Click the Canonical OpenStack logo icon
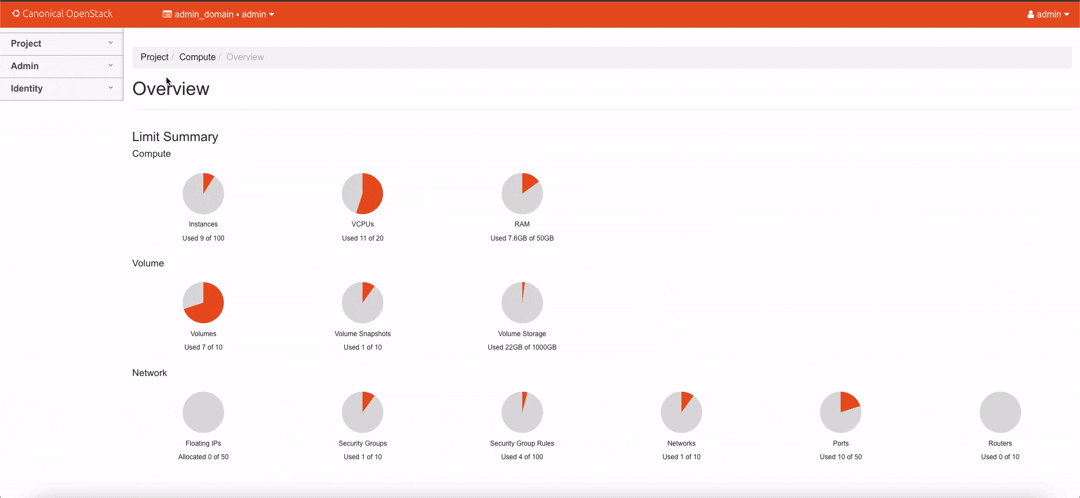The image size is (1080, 498). coord(16,14)
